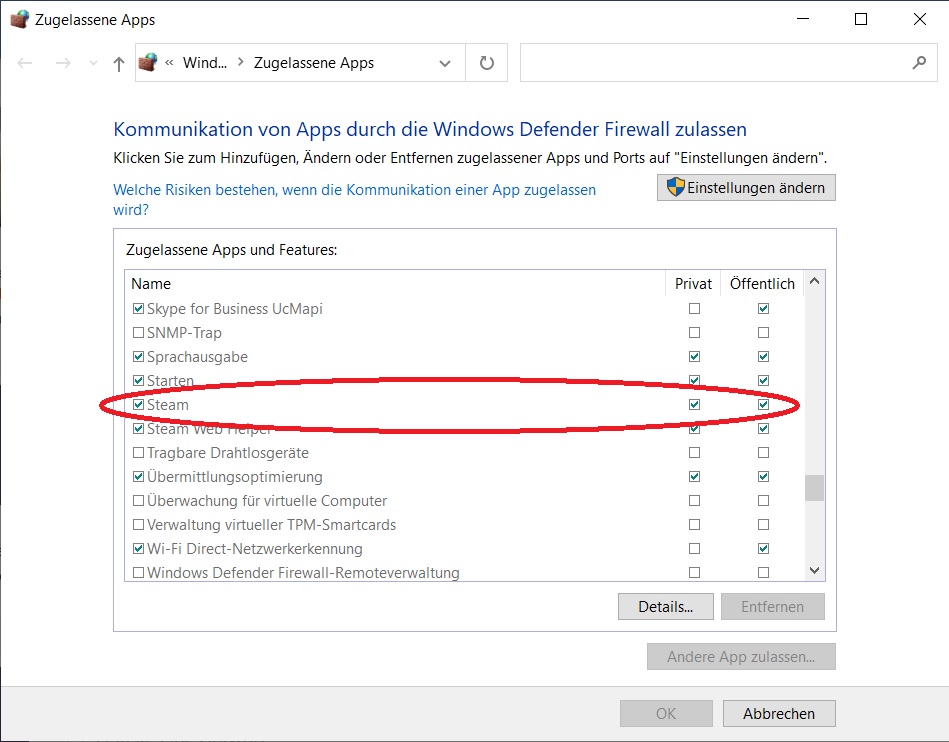Click the Öffentlich column header
The height and width of the screenshot is (742, 949).
(x=762, y=283)
